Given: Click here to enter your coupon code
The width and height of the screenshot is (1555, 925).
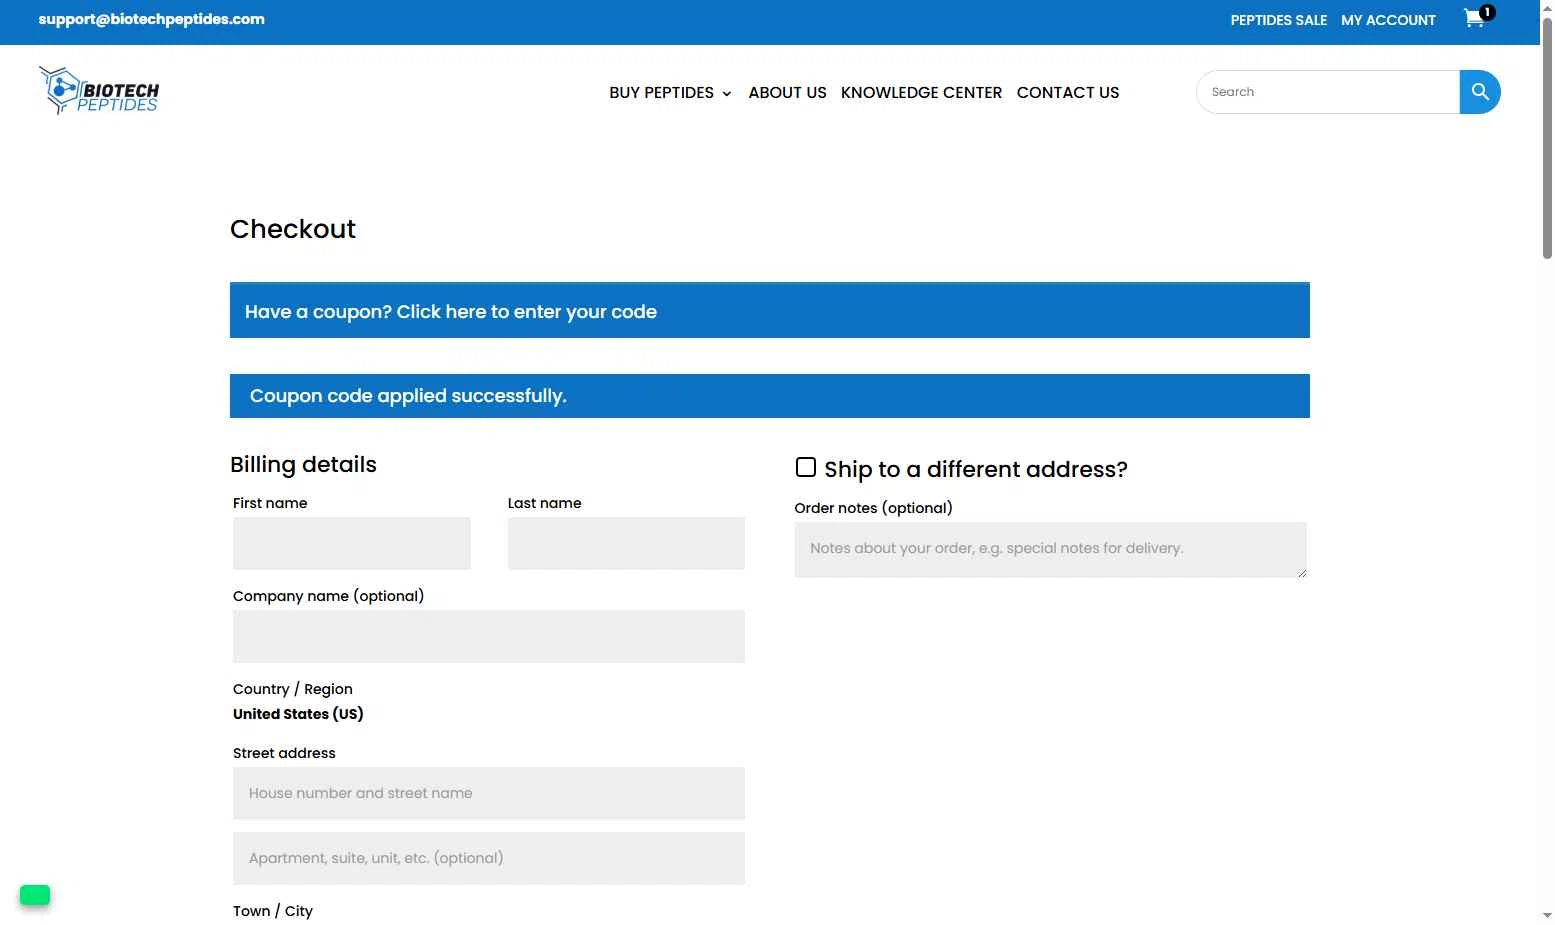Looking at the screenshot, I should coord(526,311).
